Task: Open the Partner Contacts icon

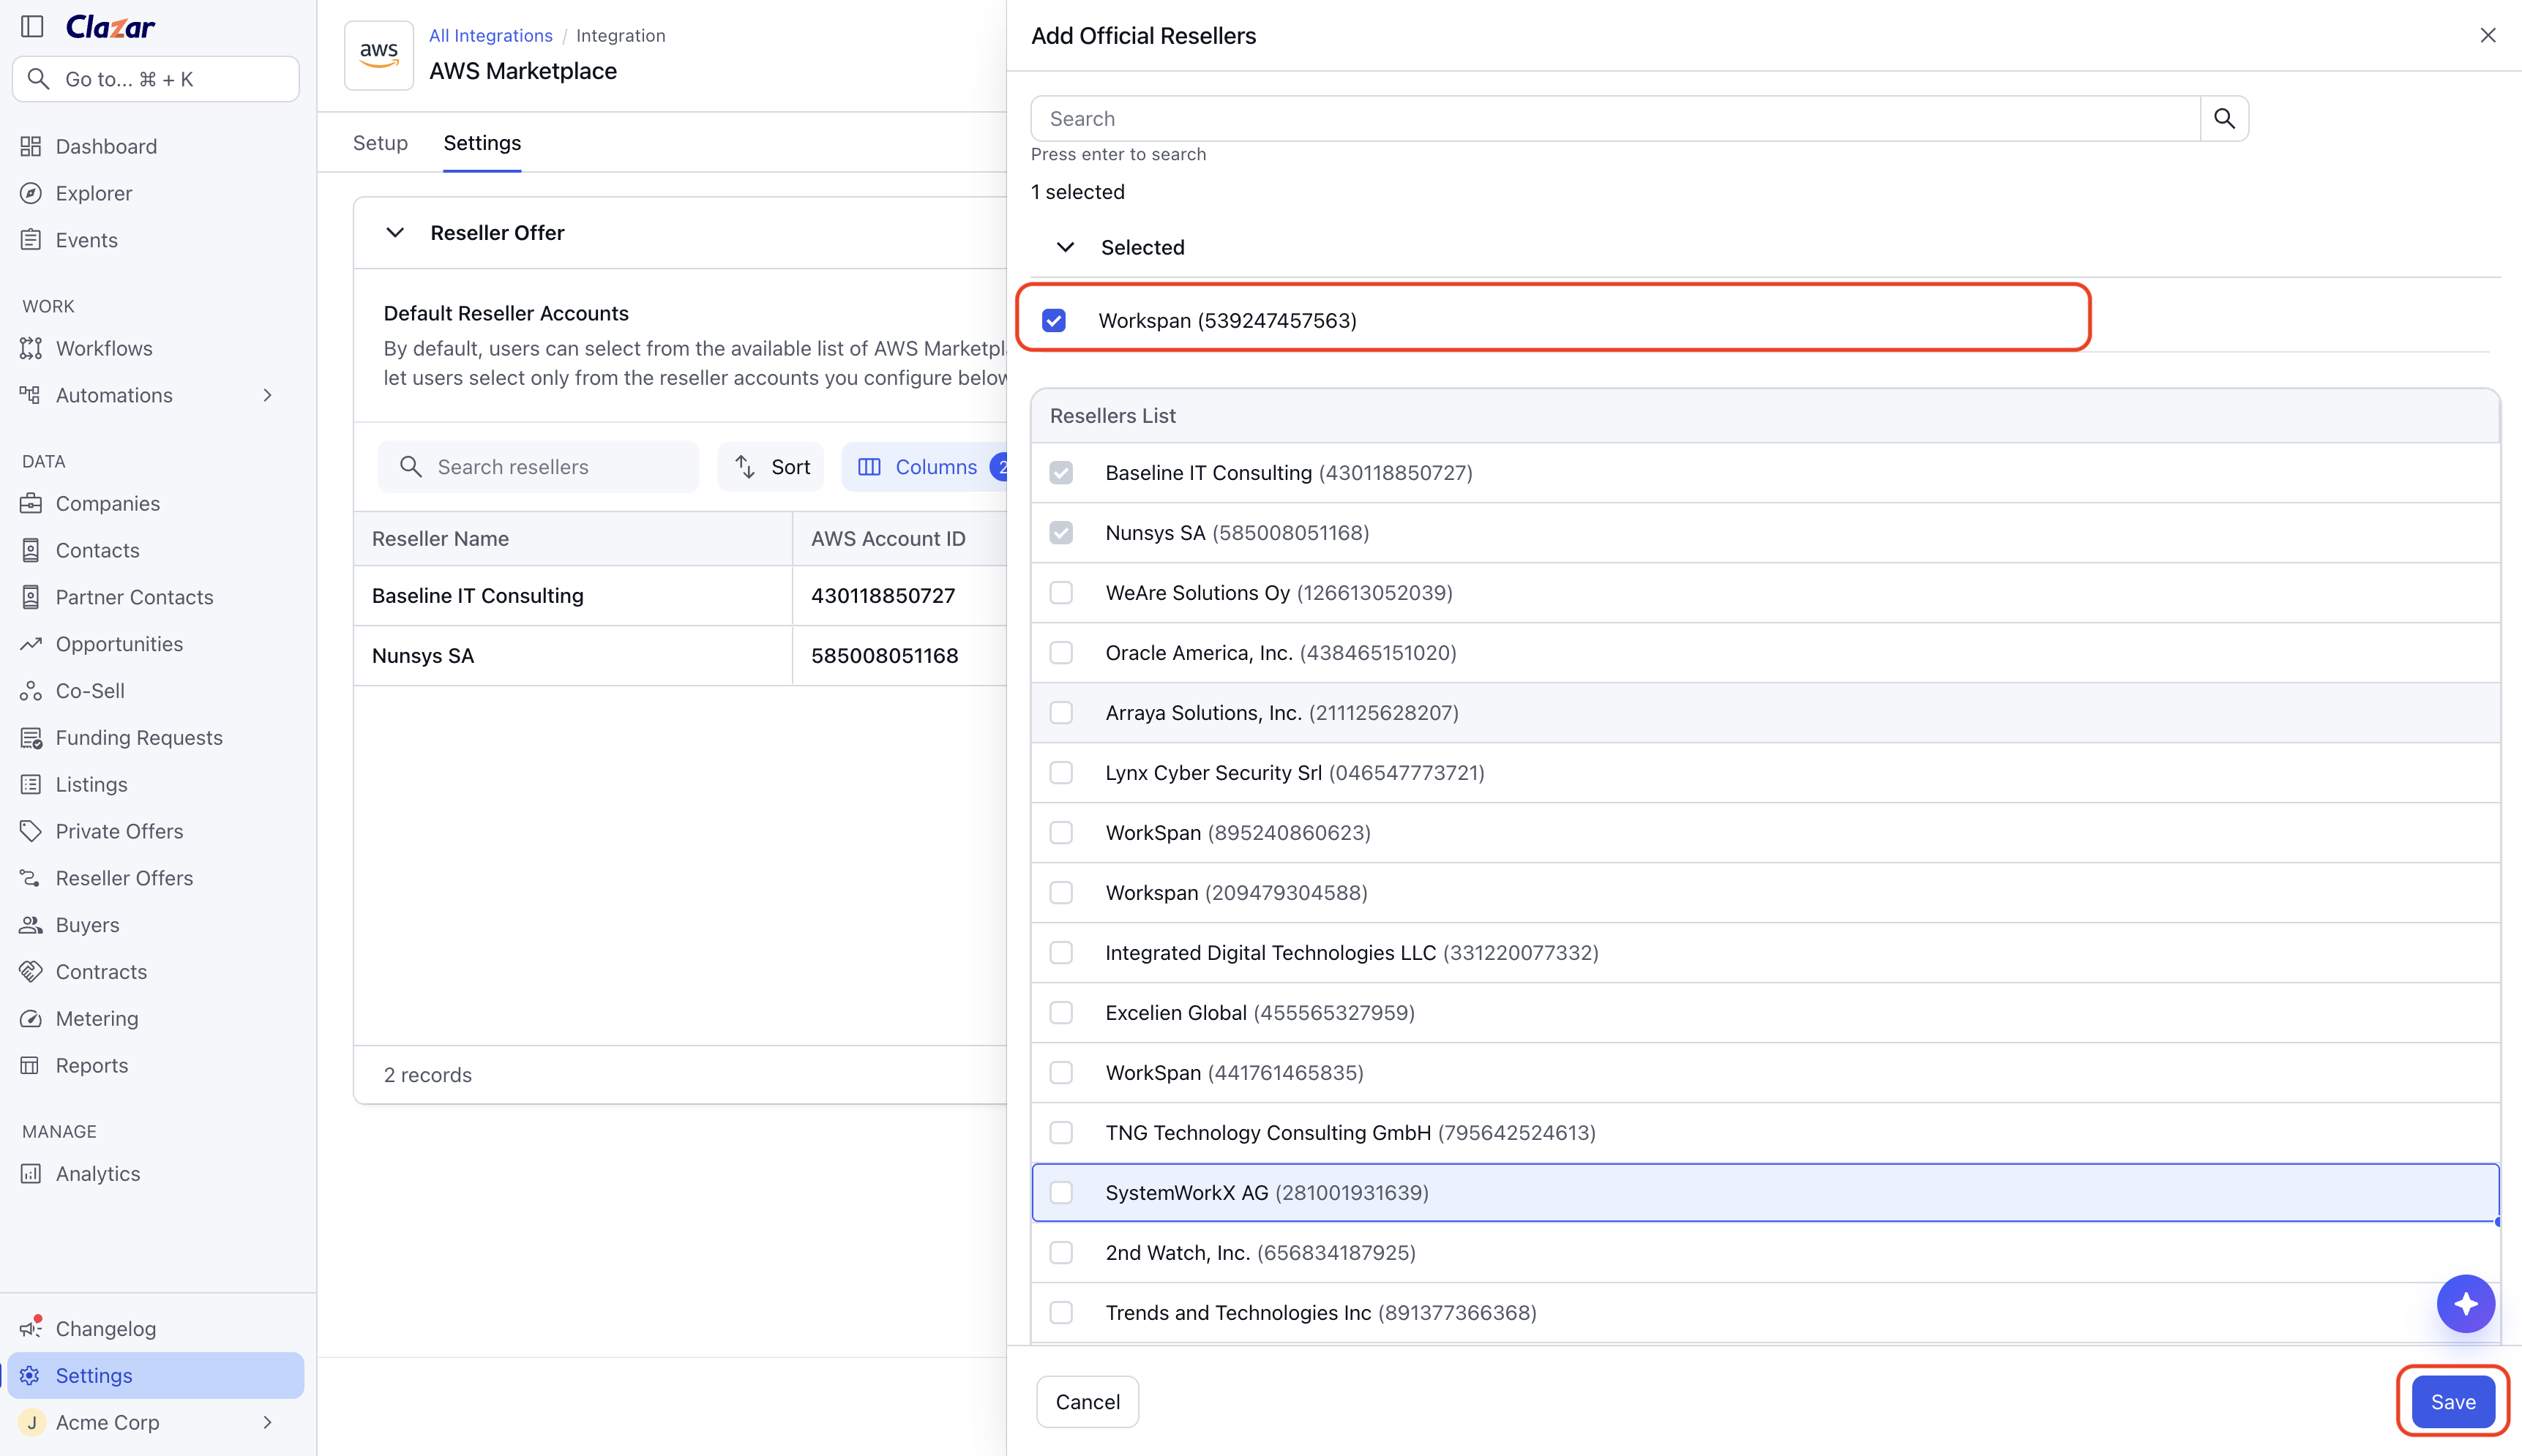Action: click(x=31, y=597)
